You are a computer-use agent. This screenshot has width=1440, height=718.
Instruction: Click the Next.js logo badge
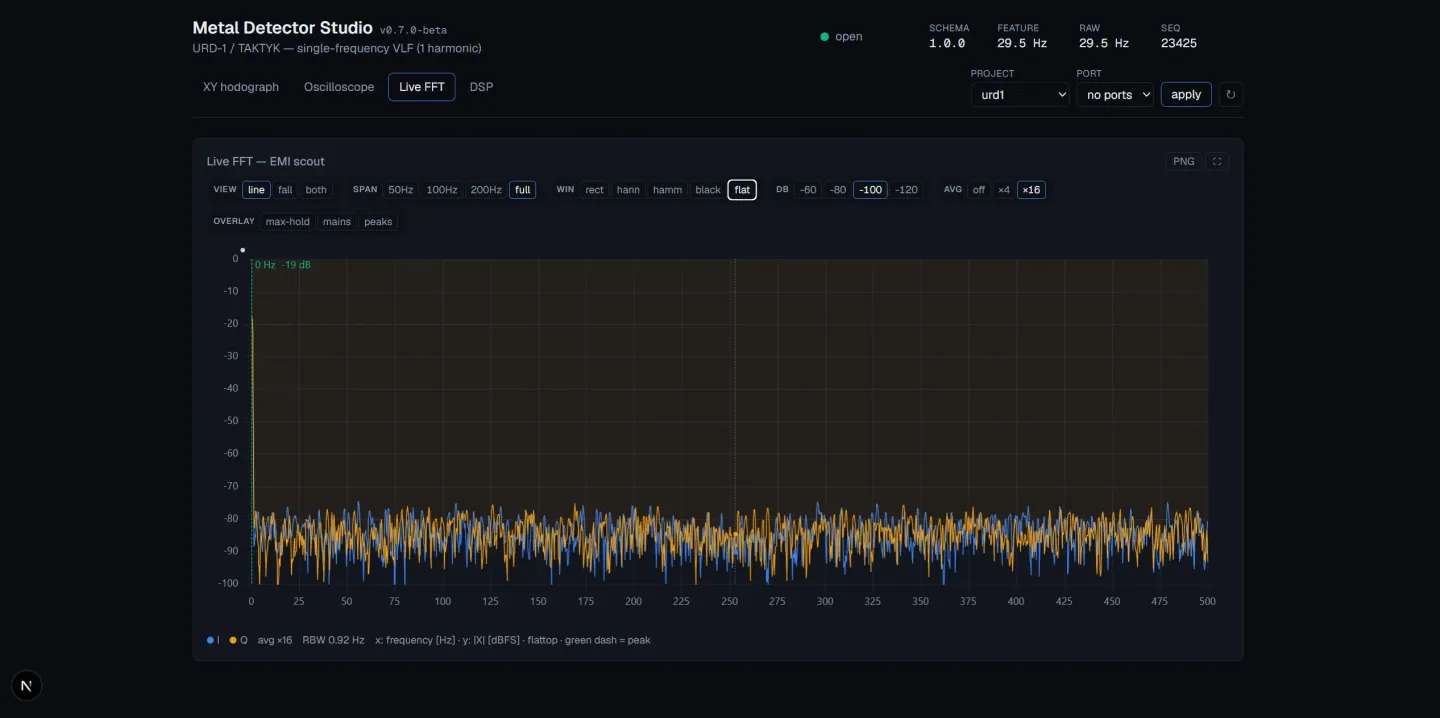[26, 686]
